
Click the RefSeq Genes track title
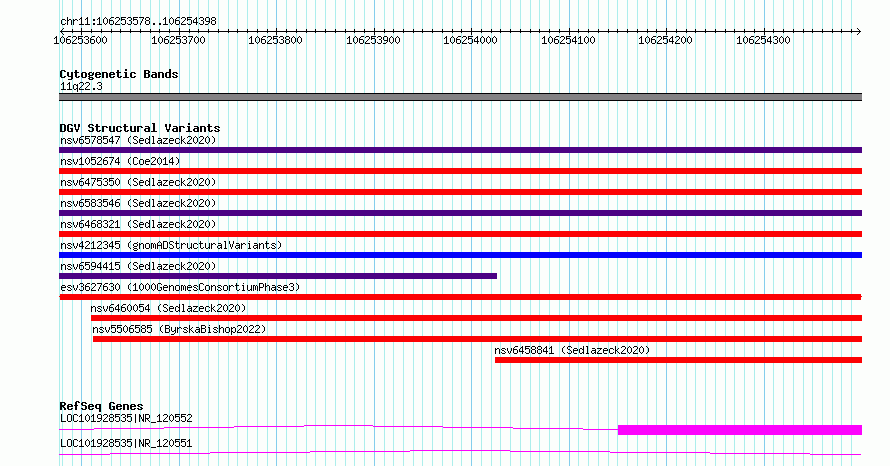(x=101, y=406)
